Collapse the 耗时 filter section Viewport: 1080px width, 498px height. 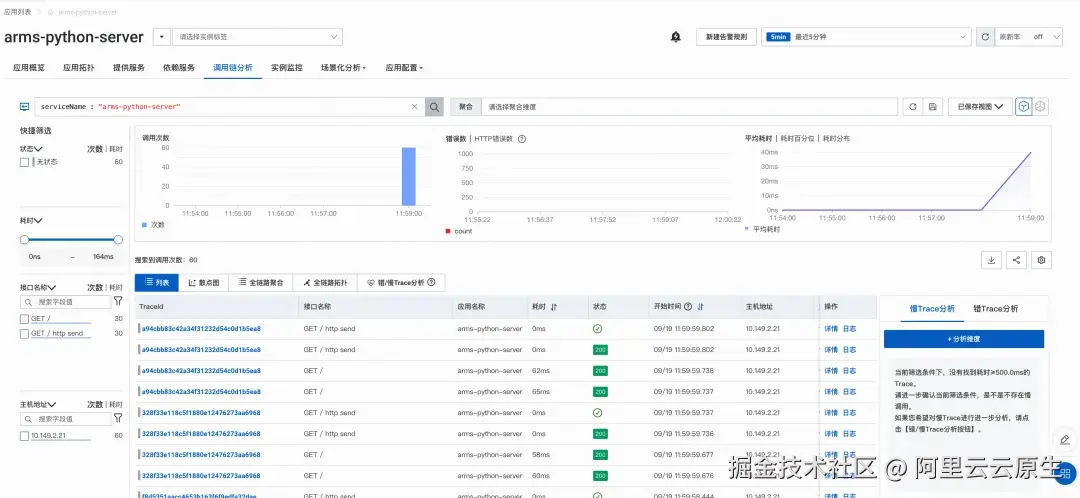pyautogui.click(x=32, y=221)
